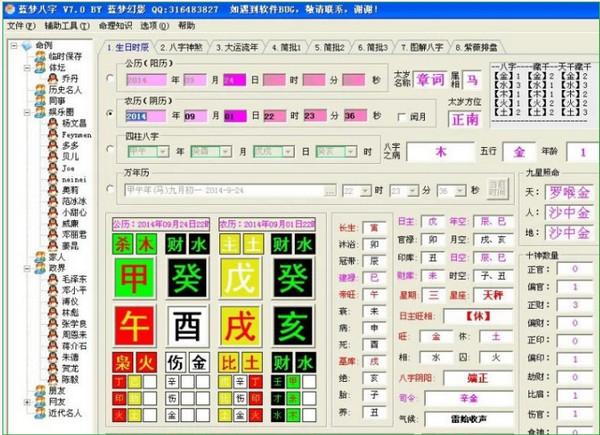Select the 范冰冰 person icon

52,201
